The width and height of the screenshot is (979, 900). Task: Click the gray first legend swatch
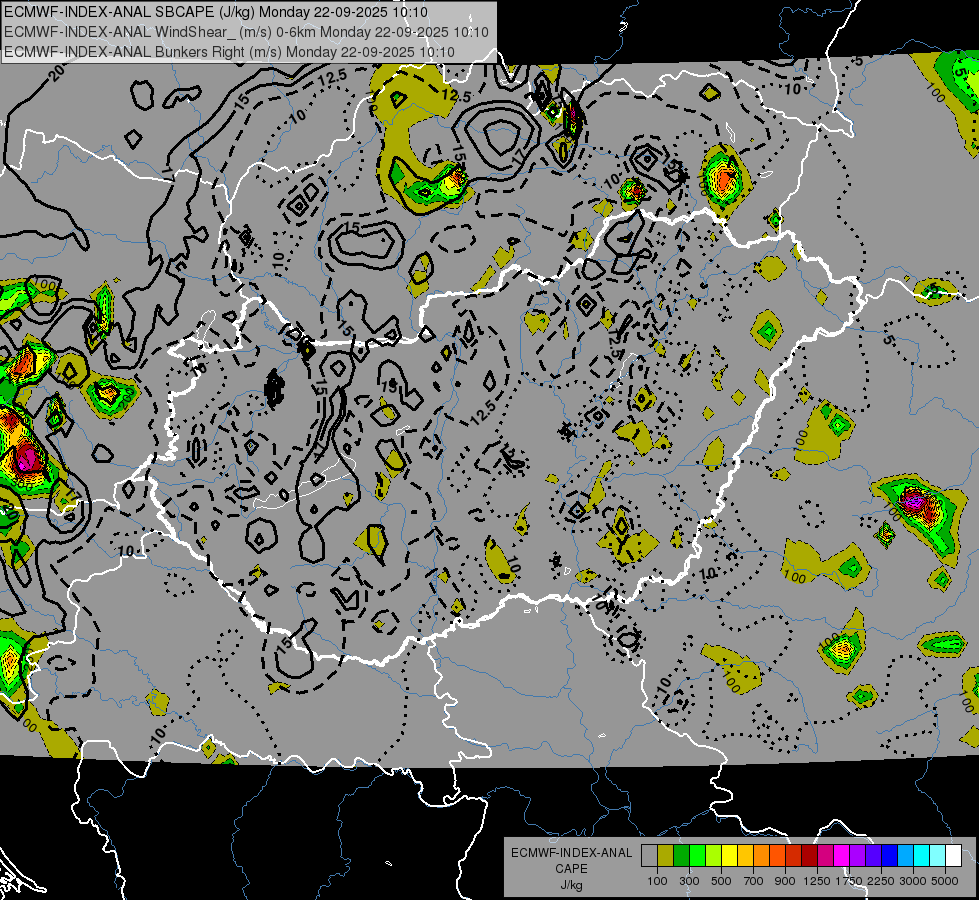click(x=649, y=855)
